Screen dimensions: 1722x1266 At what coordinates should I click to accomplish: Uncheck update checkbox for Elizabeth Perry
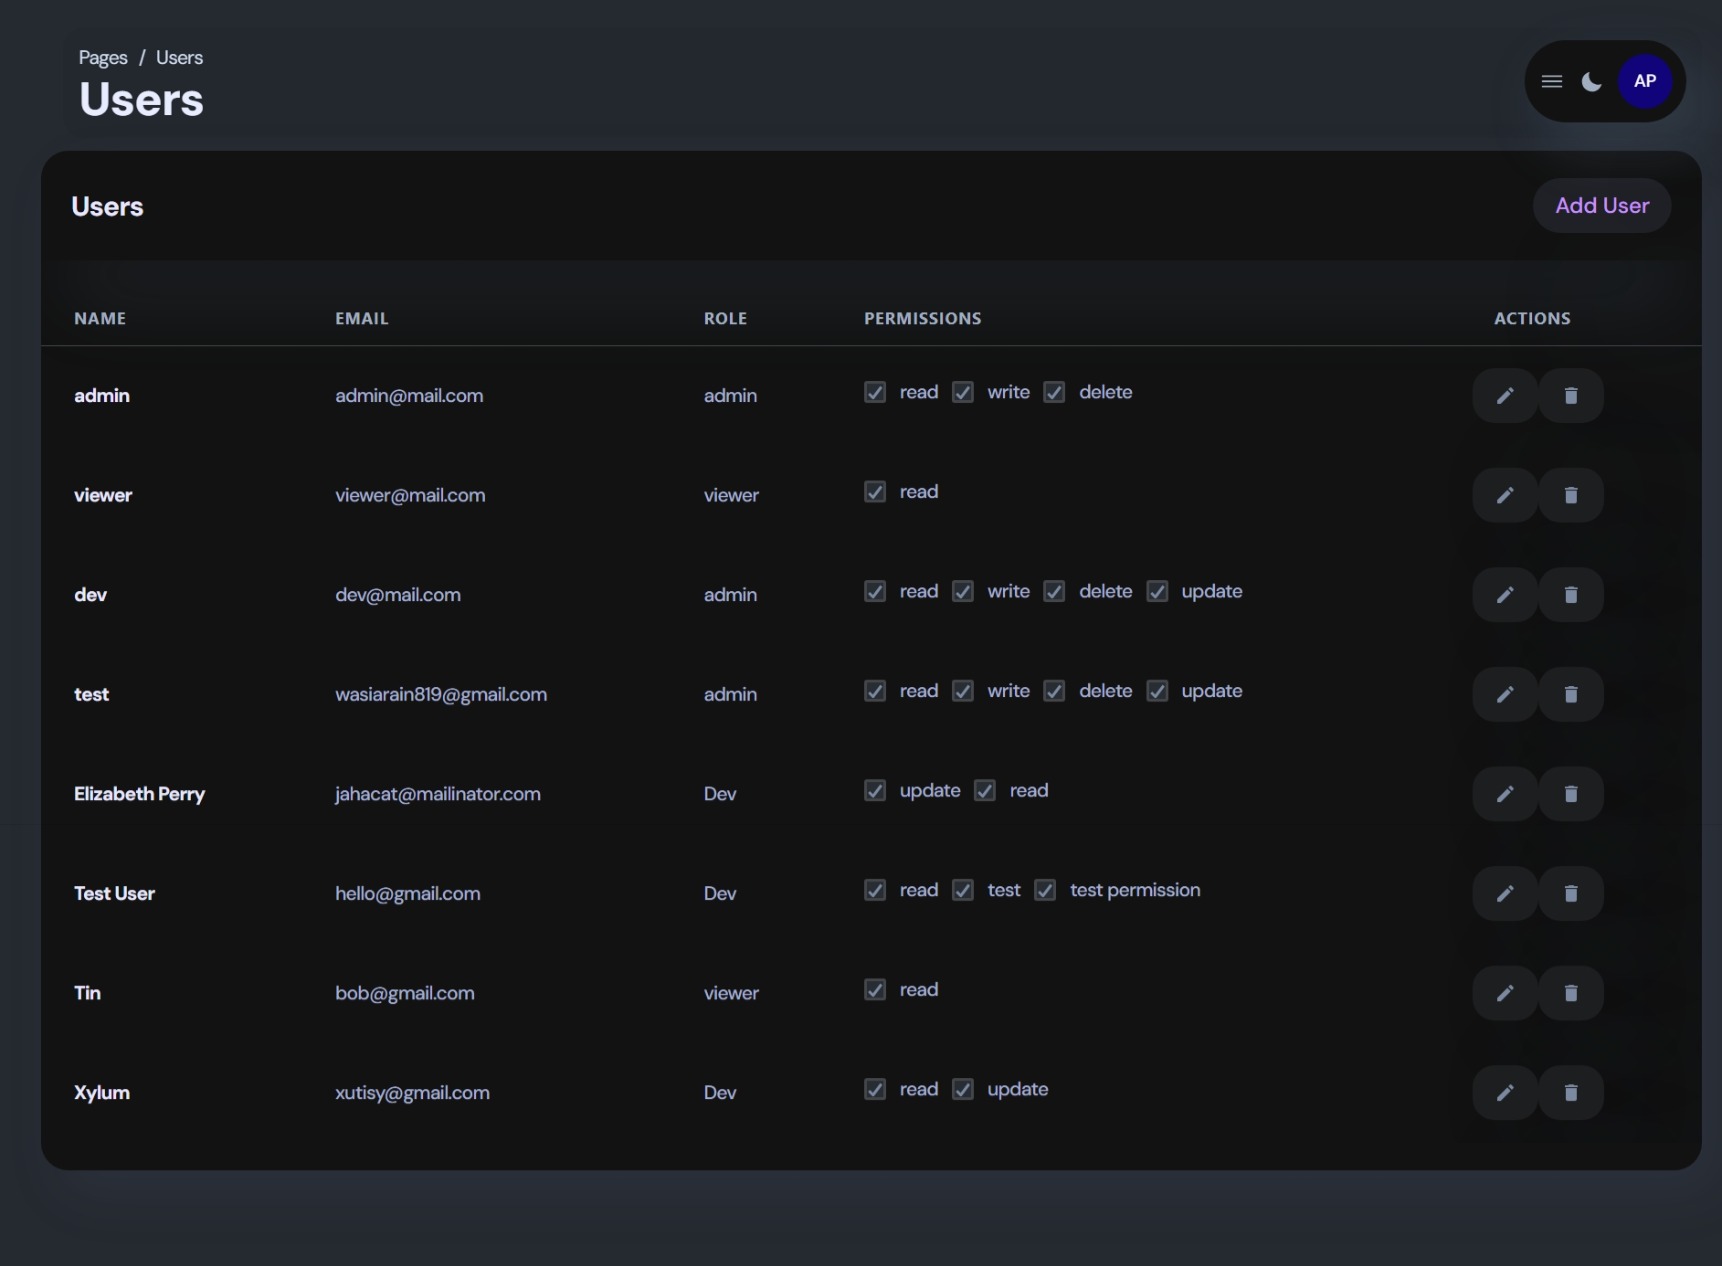point(875,791)
